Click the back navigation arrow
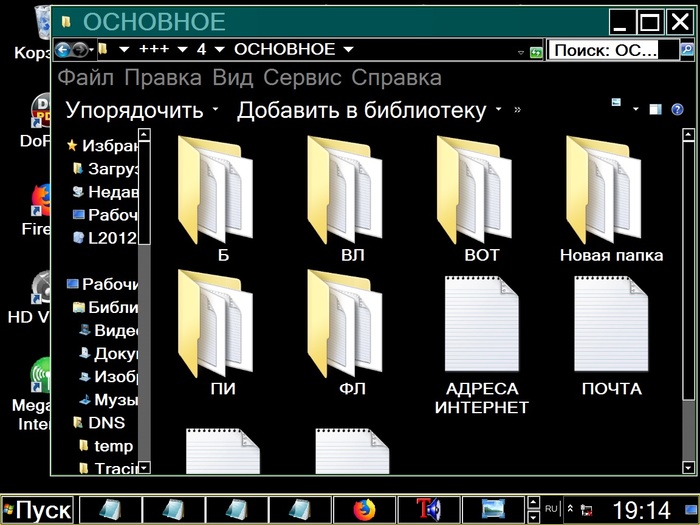This screenshot has width=700, height=525. click(x=64, y=49)
